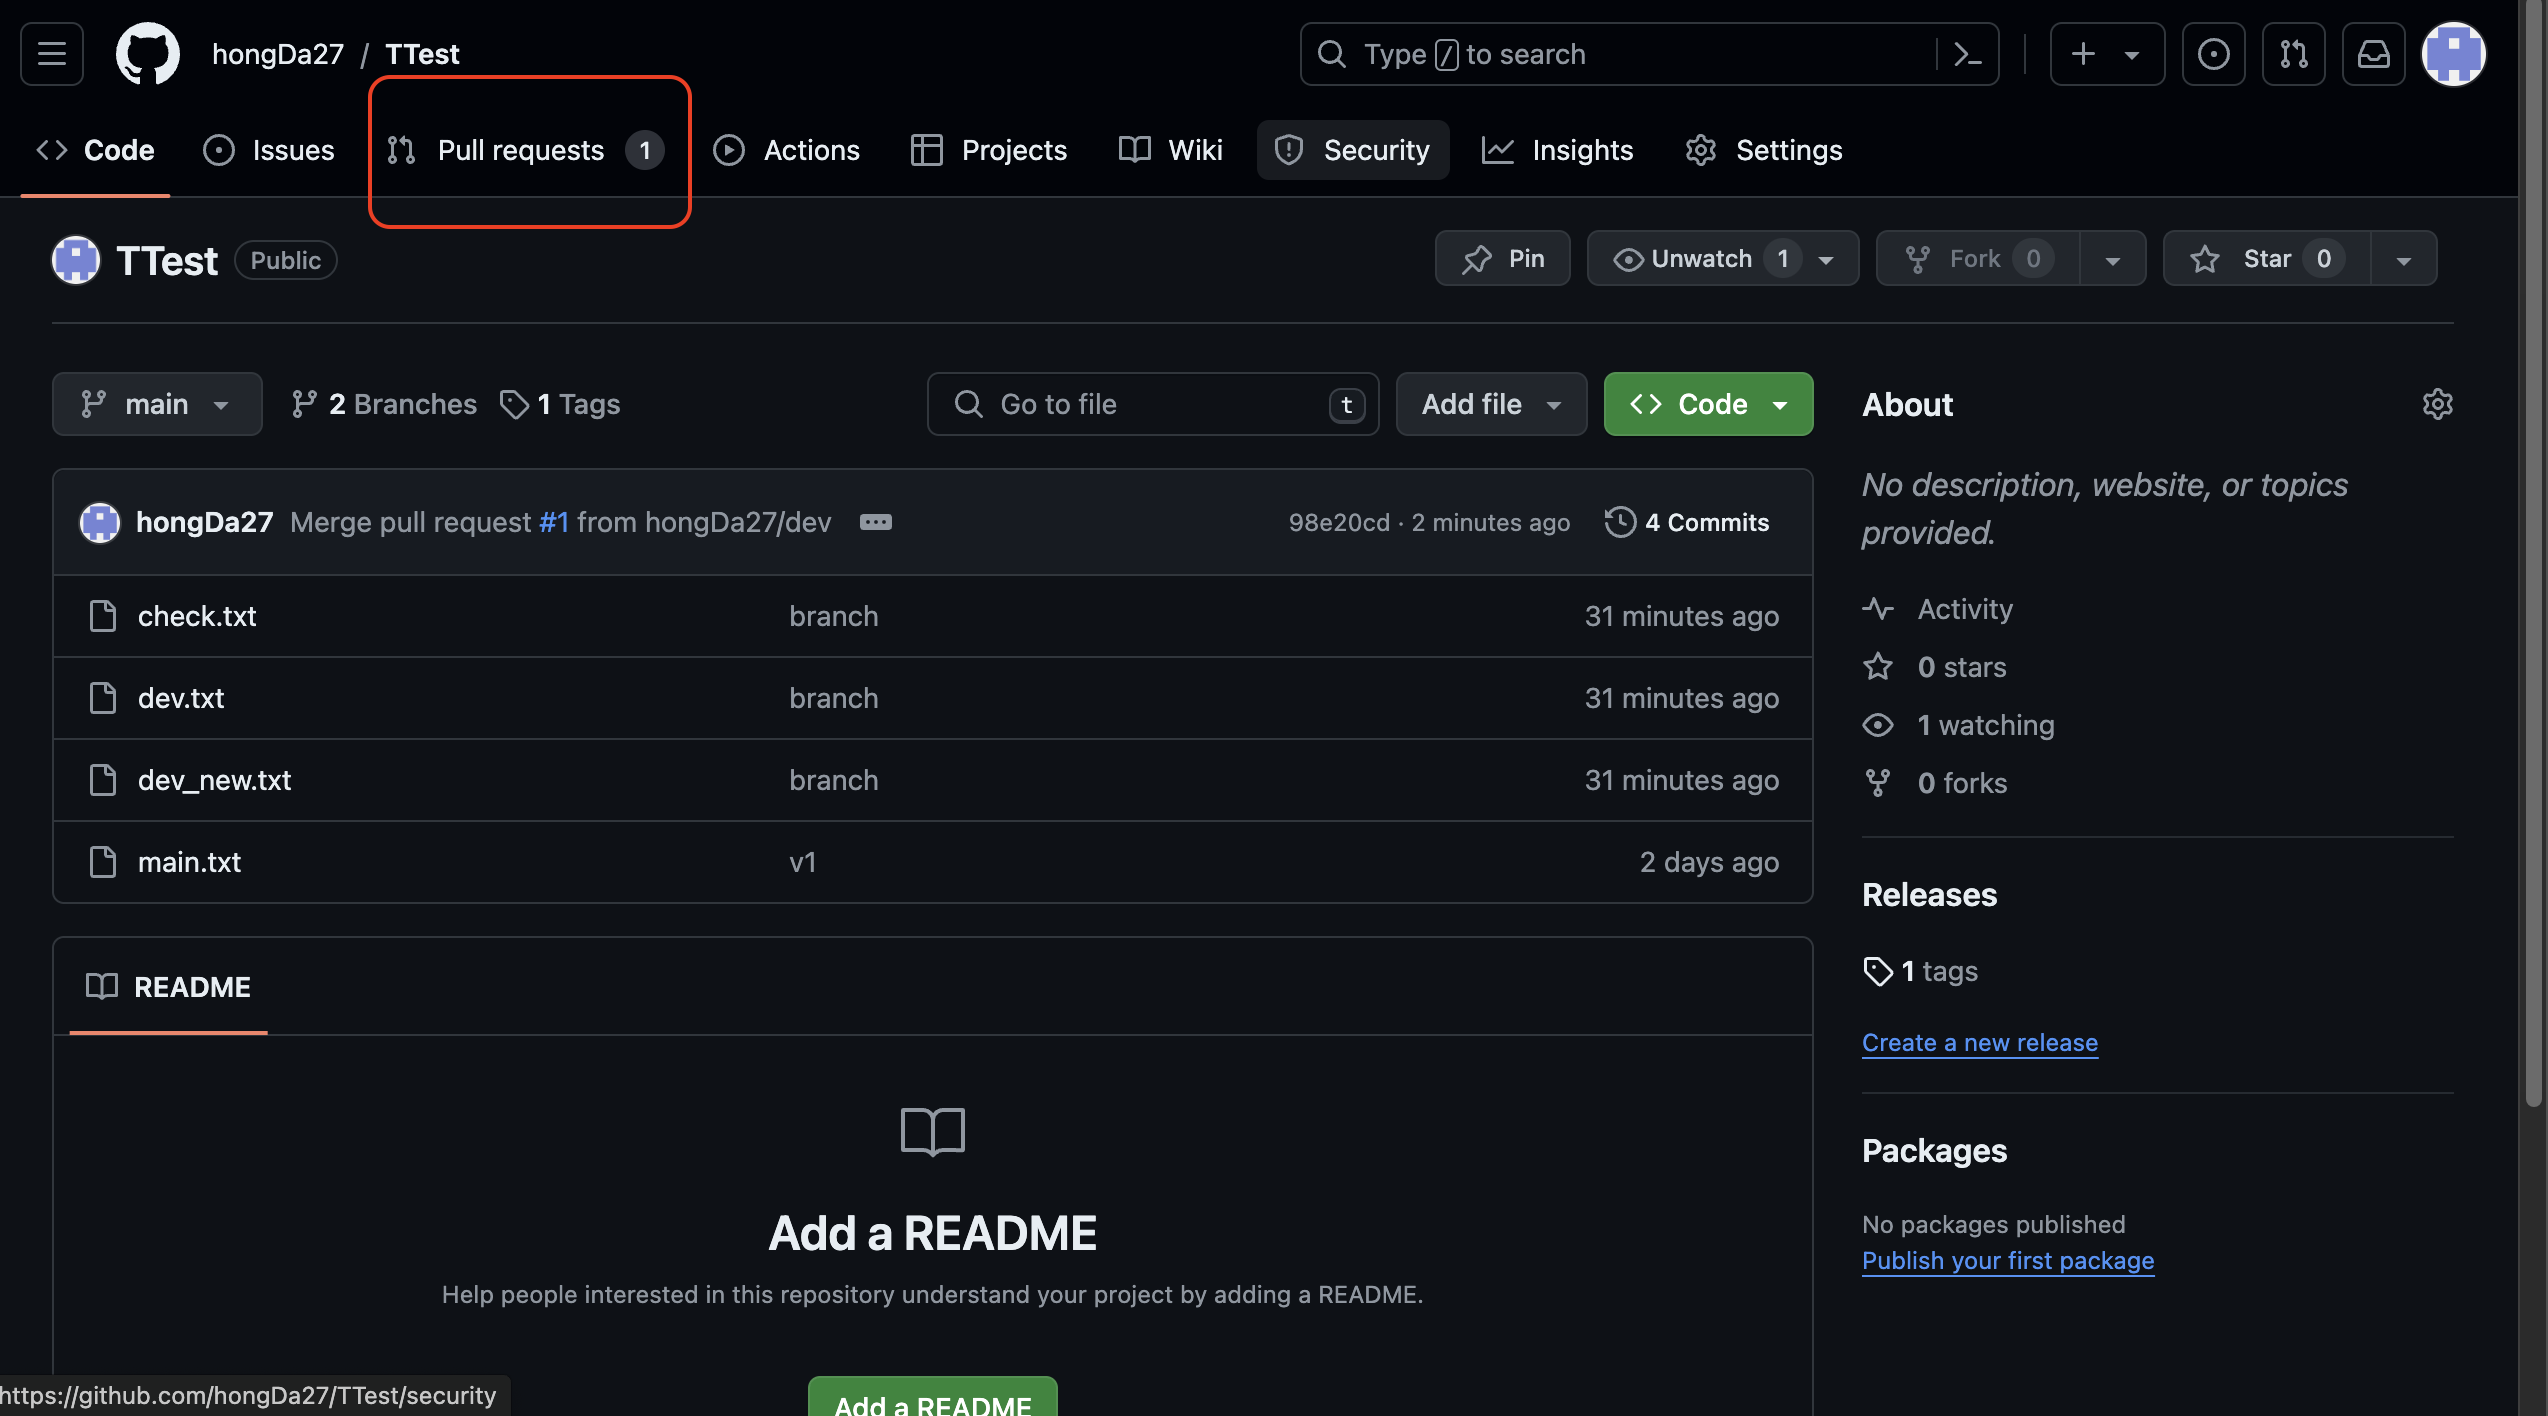The height and width of the screenshot is (1416, 2548).
Task: Open the About settings gear icon
Action: [2437, 404]
